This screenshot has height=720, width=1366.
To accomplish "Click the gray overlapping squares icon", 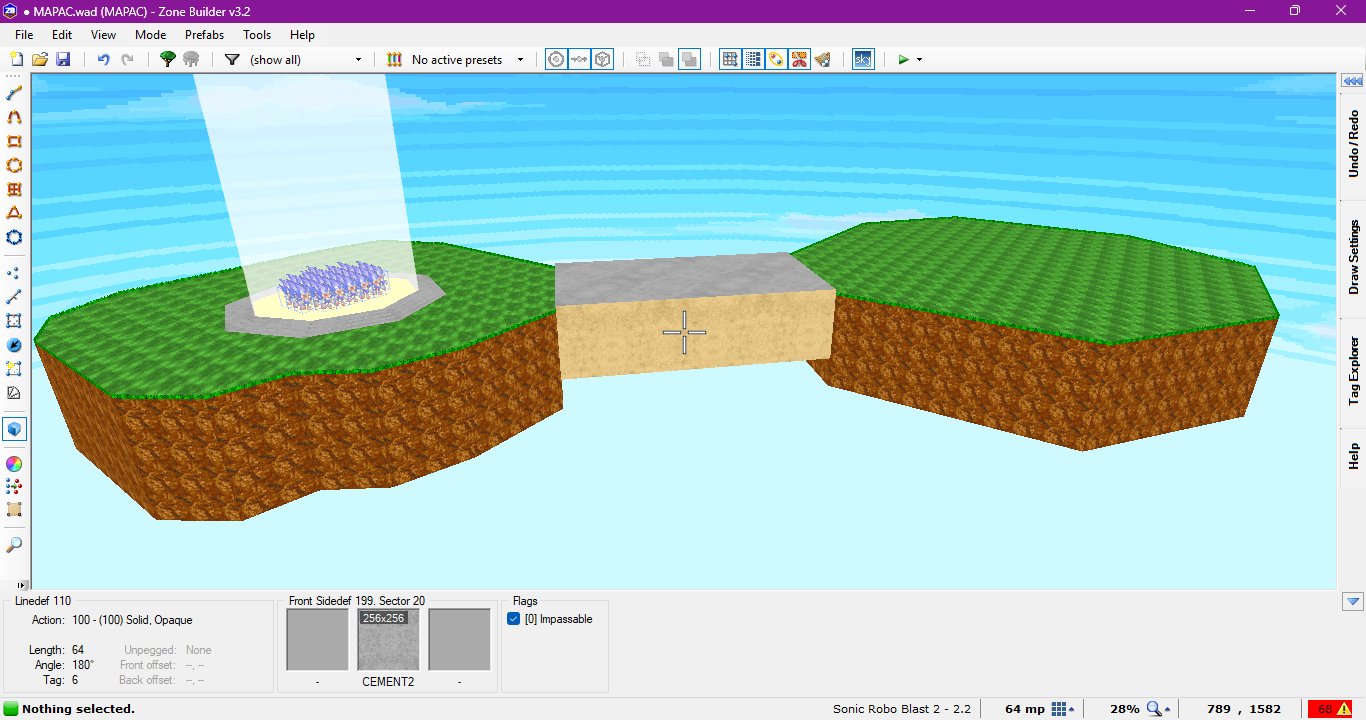I will pos(666,60).
